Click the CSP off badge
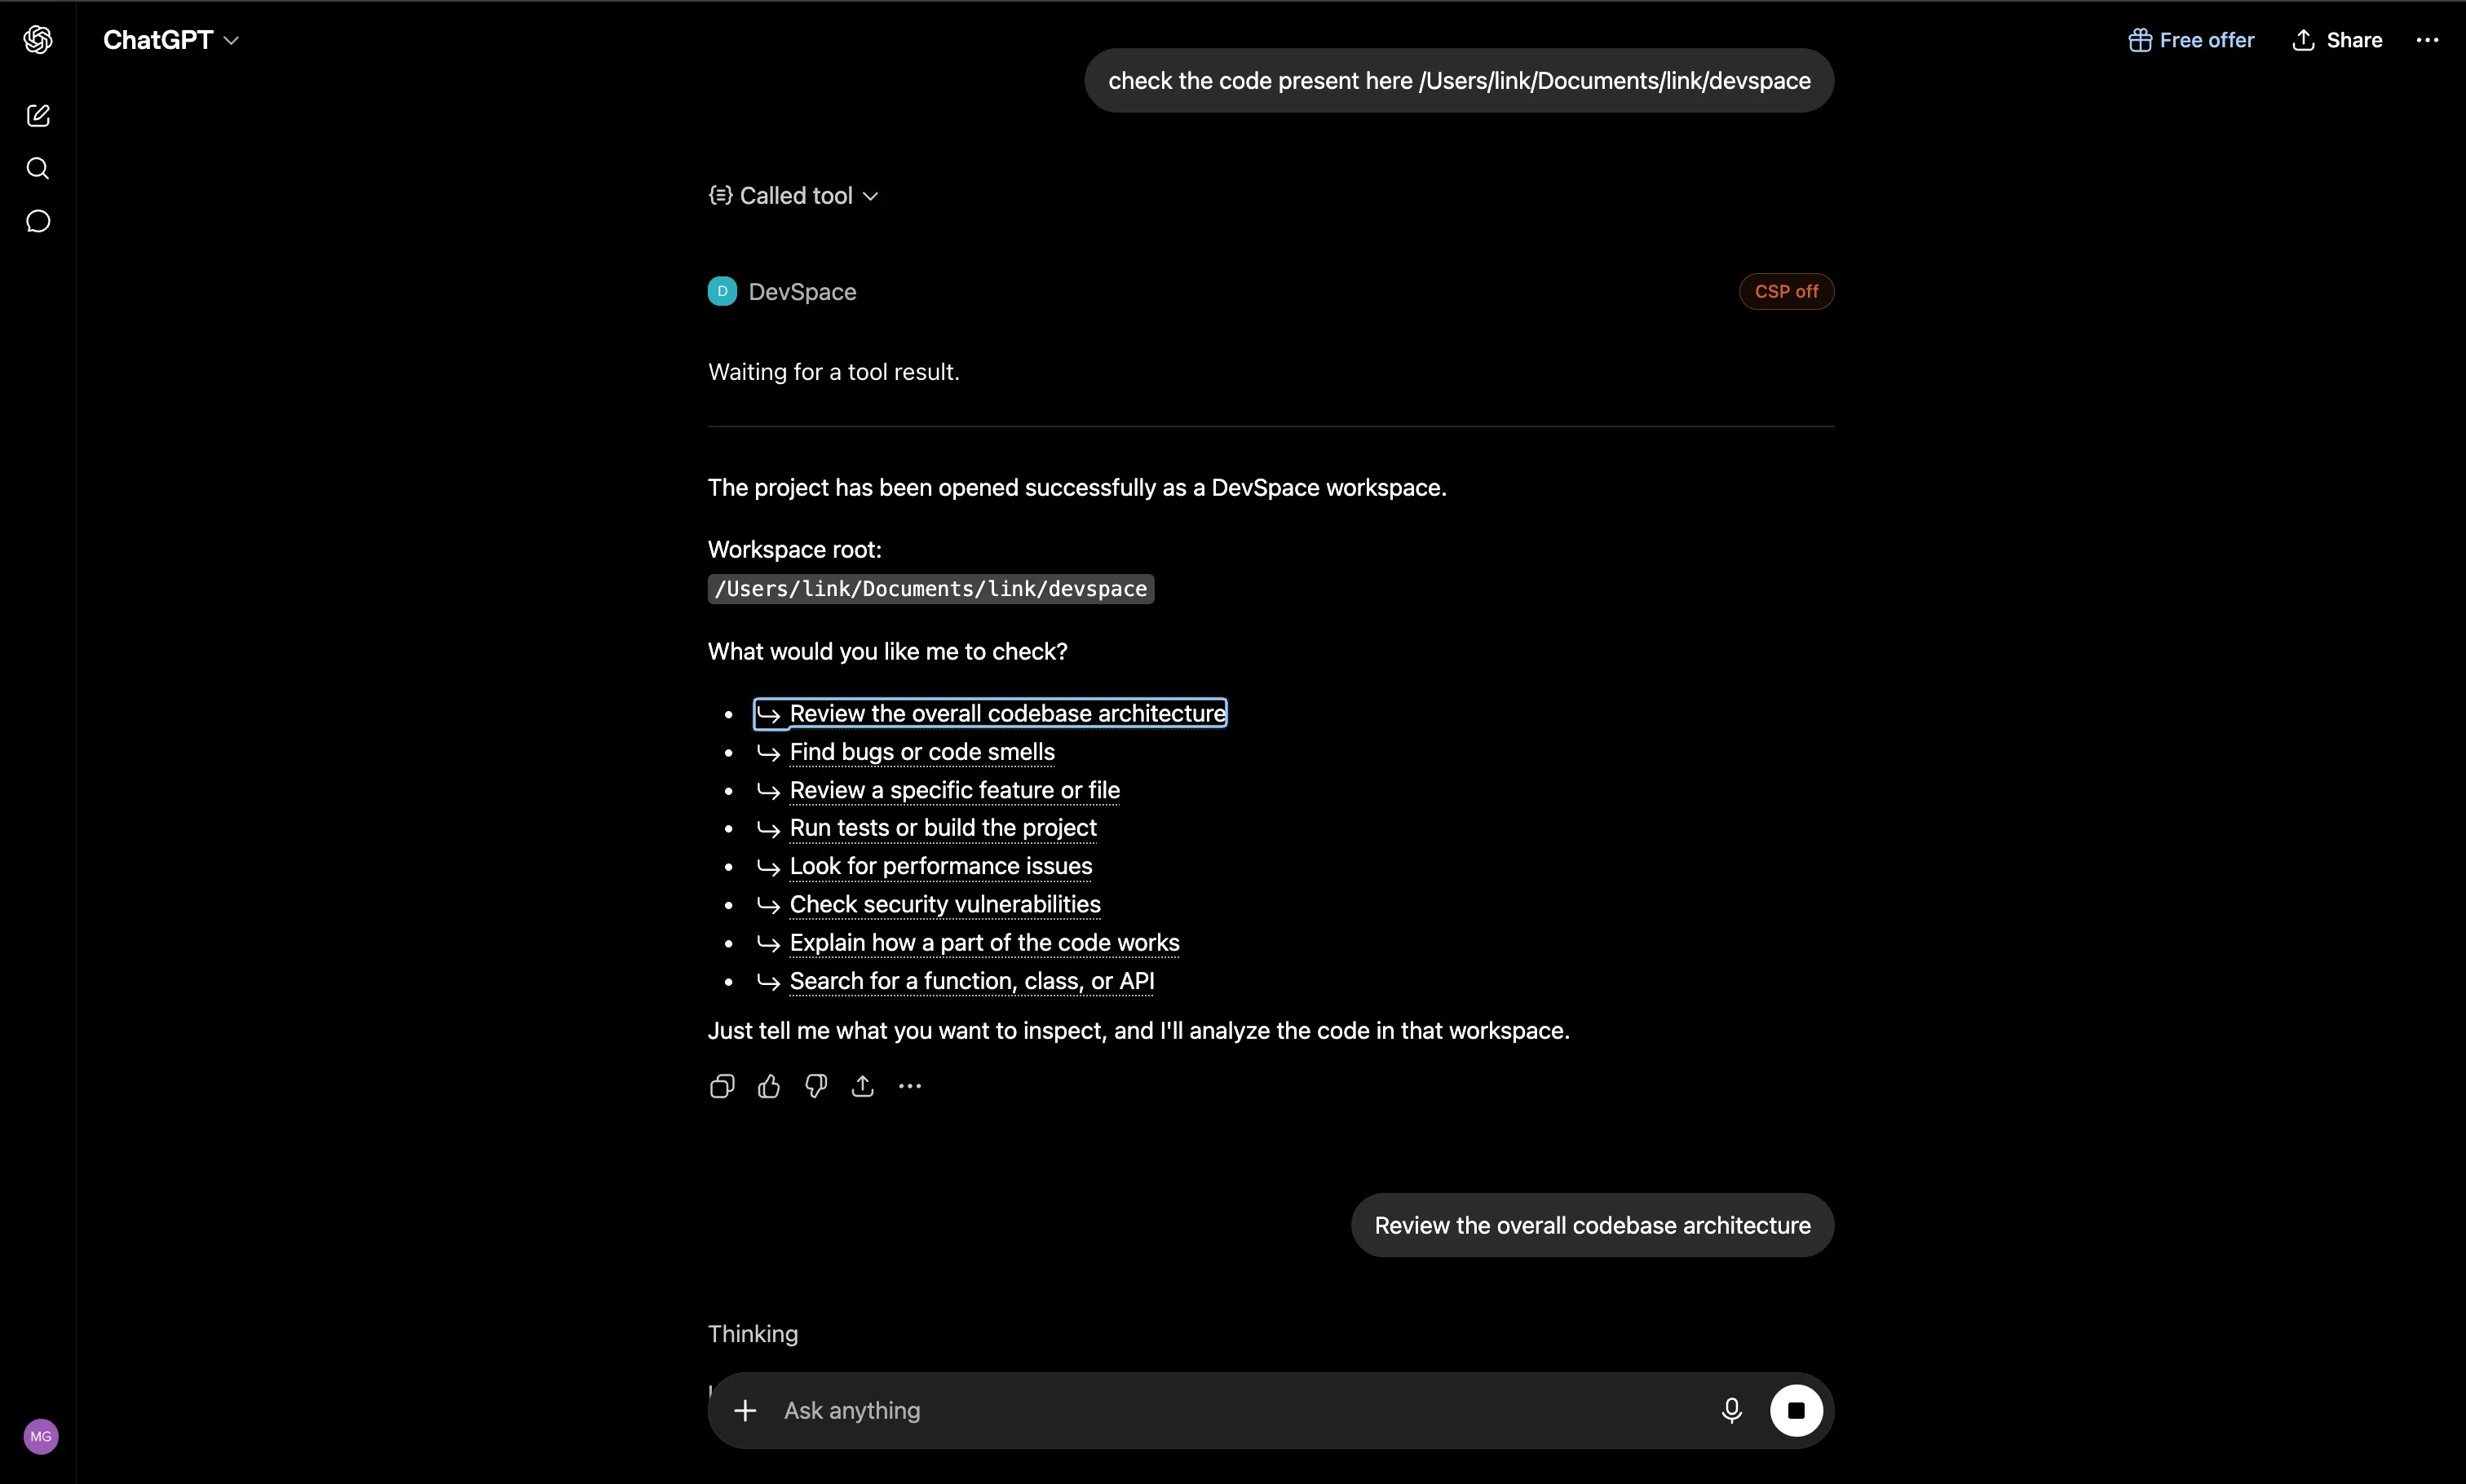Viewport: 2466px width, 1484px height. point(1786,291)
